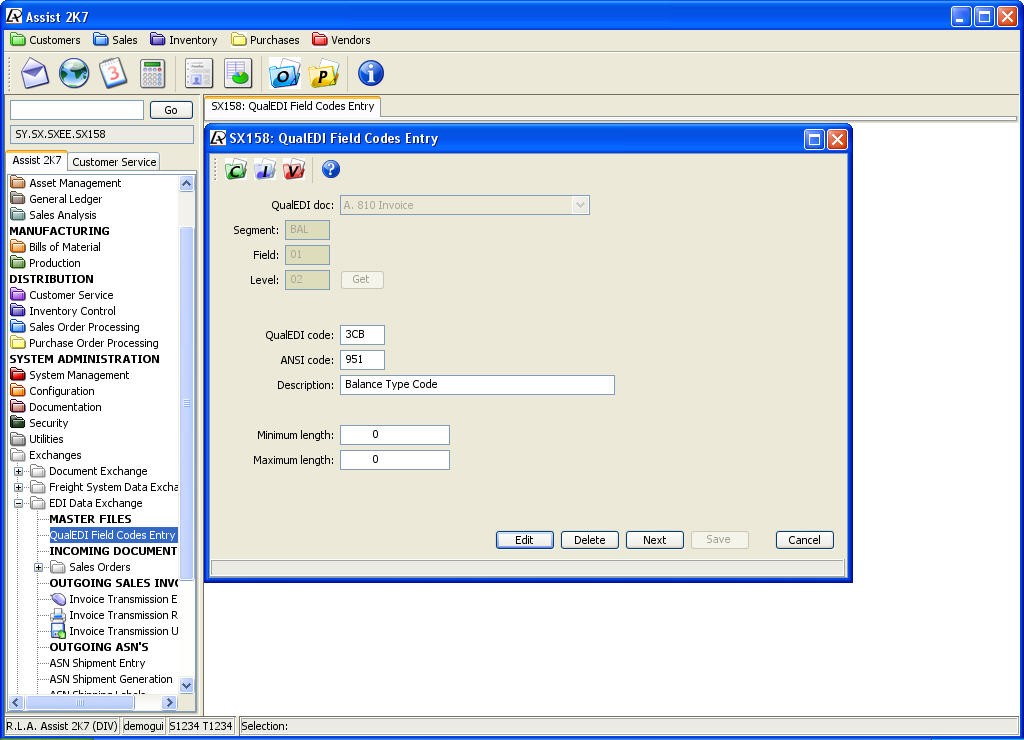
Task: Open System Management folder
Action: coord(70,375)
